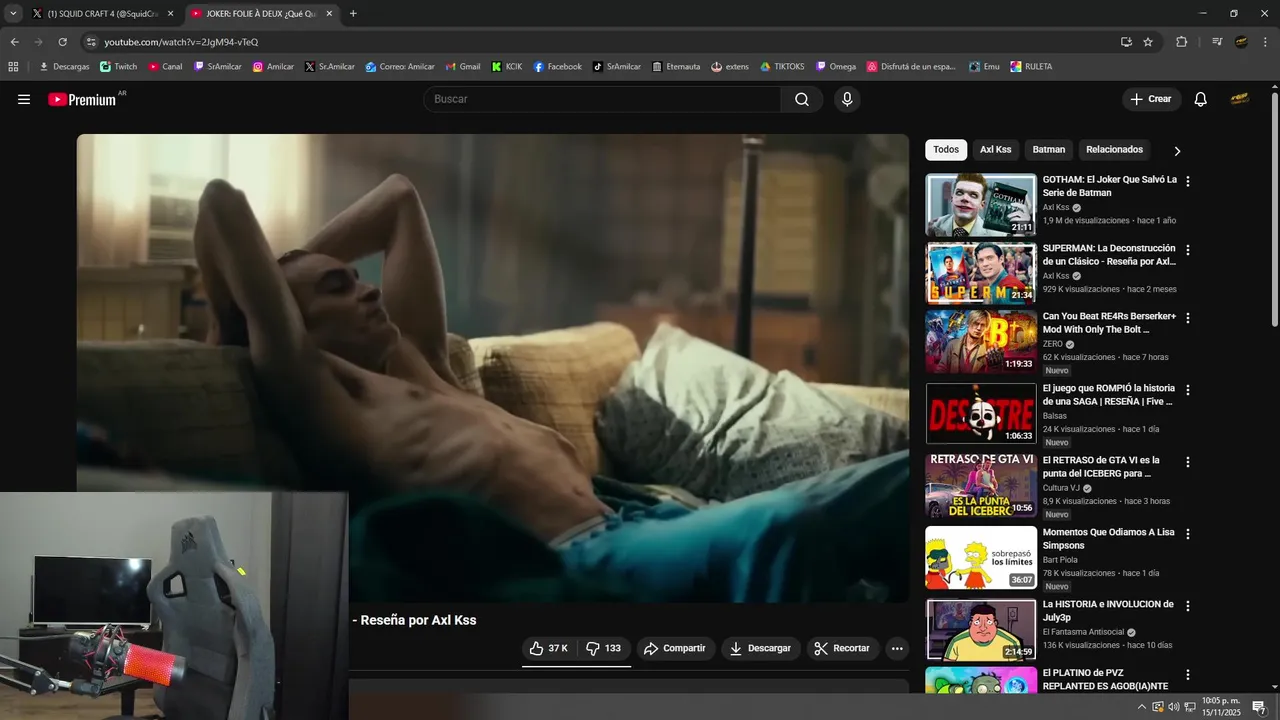This screenshot has height=720, width=1280.
Task: Open Windows notification center with 7 alerts
Action: coord(1260,707)
